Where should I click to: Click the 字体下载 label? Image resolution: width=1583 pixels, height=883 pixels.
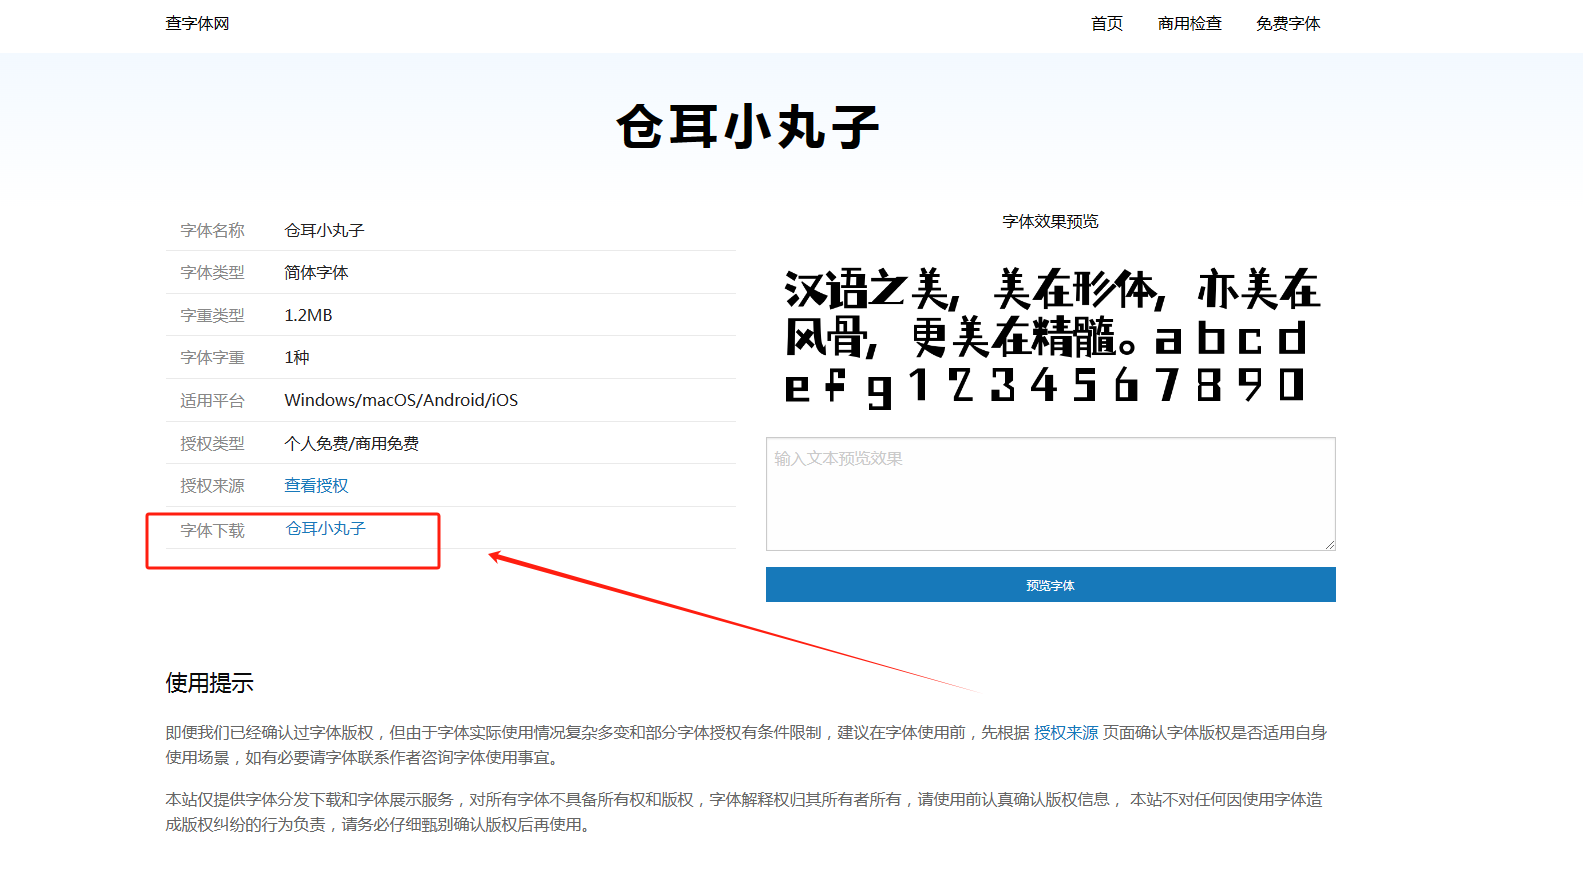click(212, 531)
